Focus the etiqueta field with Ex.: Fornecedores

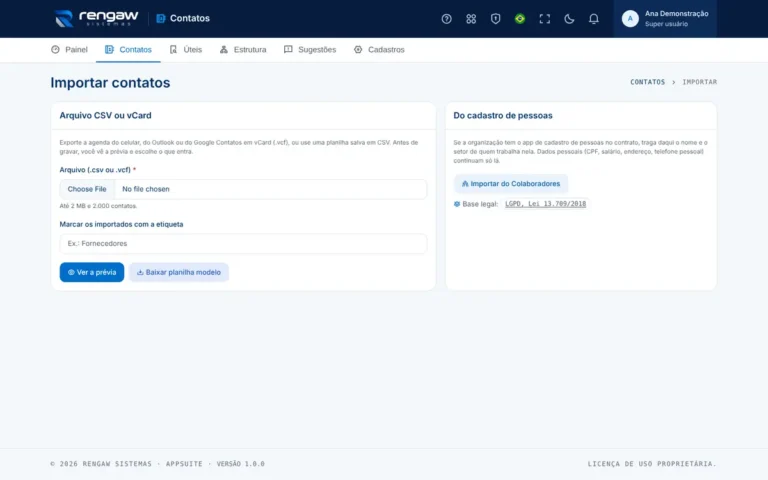point(243,243)
